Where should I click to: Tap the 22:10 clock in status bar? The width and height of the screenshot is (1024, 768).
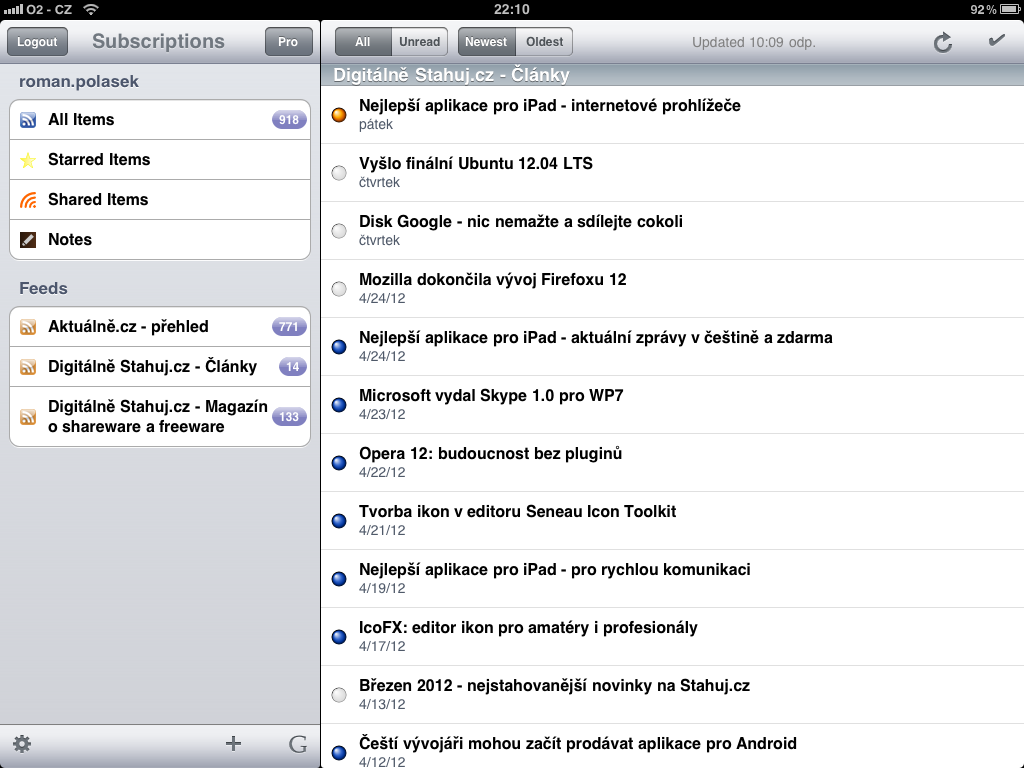point(511,9)
